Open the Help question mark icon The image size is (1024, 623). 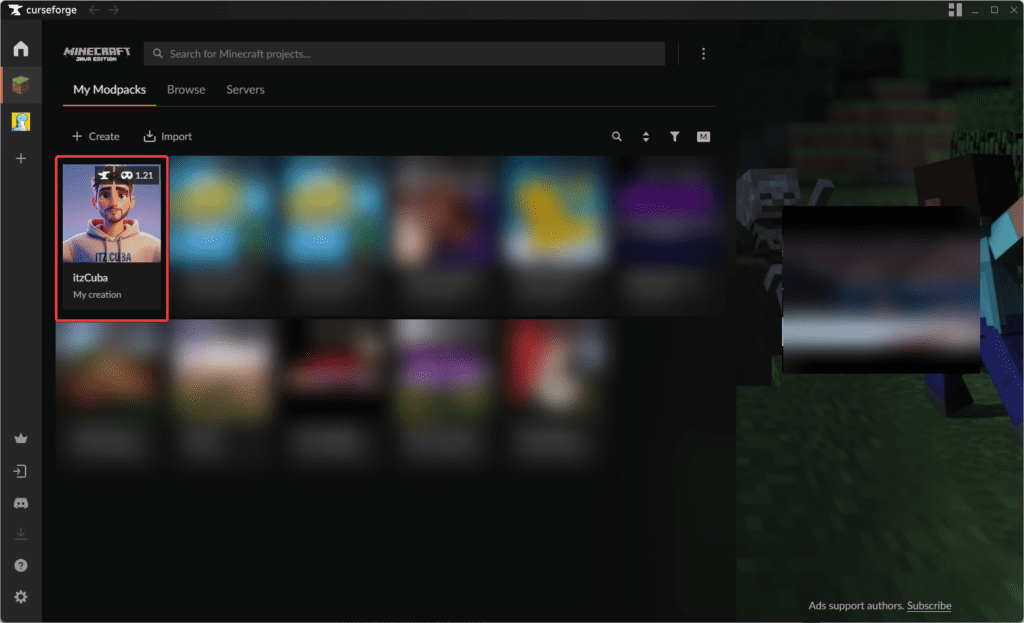coord(20,565)
